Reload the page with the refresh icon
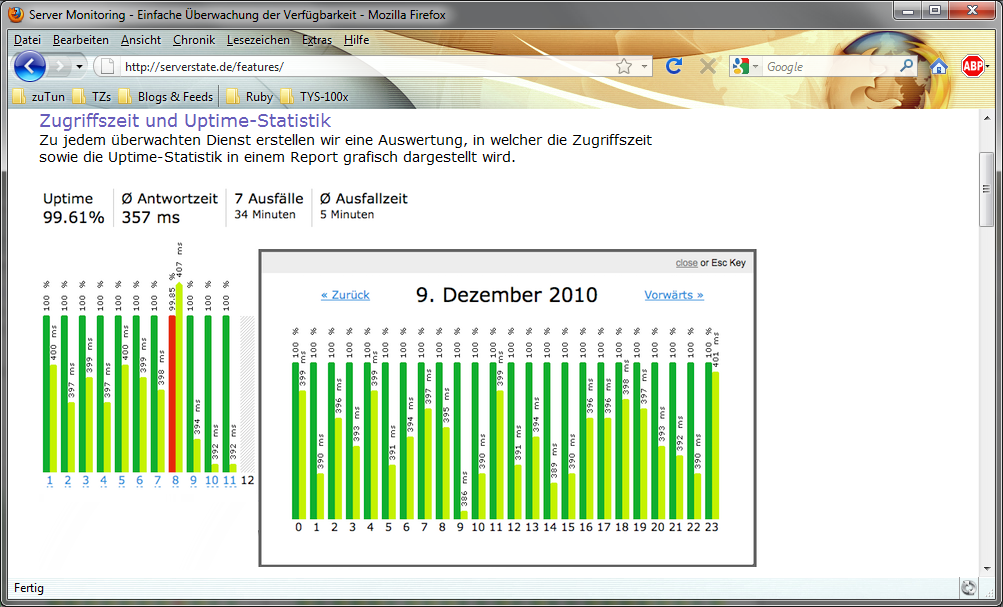Screen dimensions: 1003x607 (x=674, y=66)
